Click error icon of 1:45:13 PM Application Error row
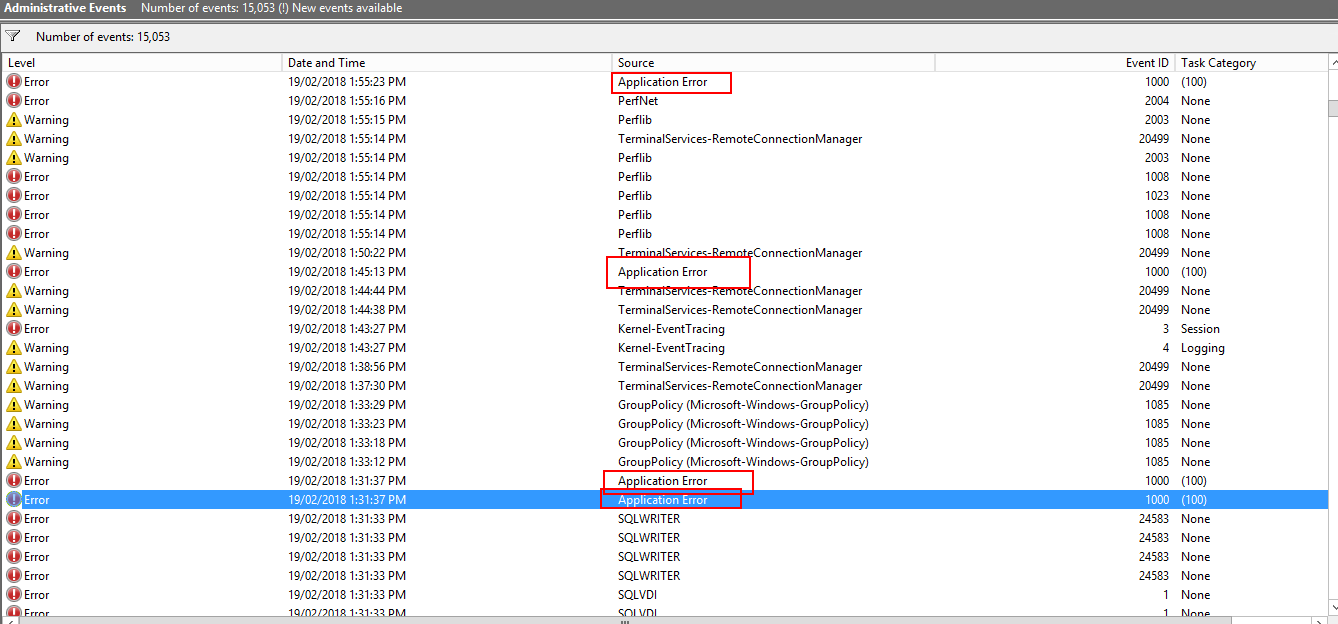 click(14, 272)
